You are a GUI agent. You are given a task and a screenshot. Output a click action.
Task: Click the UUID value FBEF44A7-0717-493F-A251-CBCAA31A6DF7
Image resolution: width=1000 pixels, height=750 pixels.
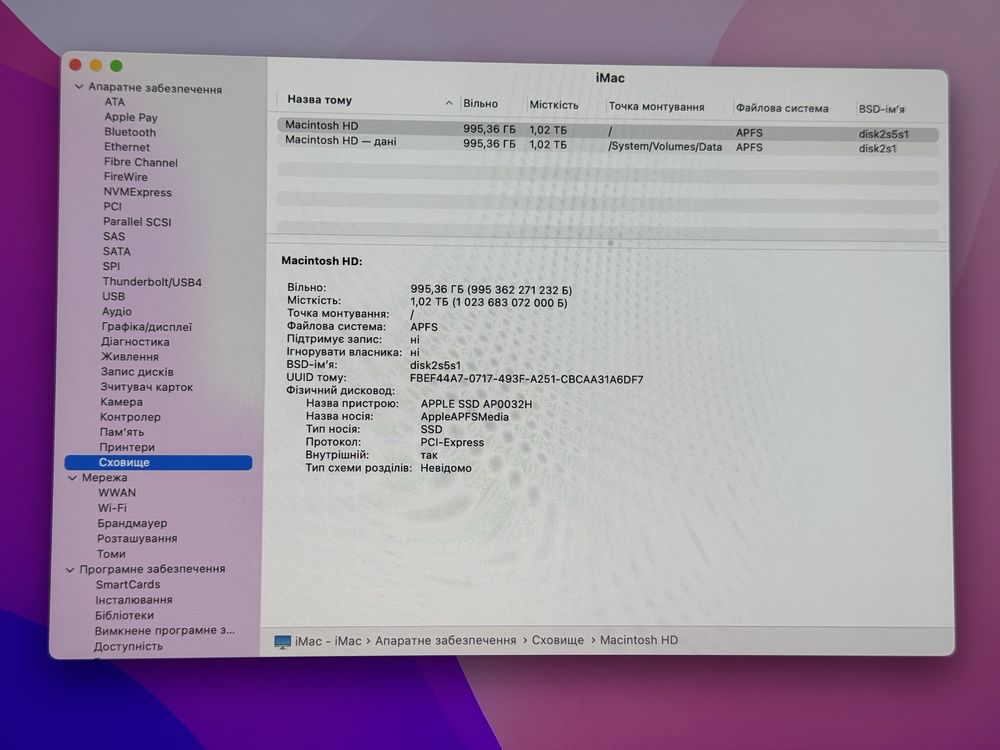tap(526, 379)
